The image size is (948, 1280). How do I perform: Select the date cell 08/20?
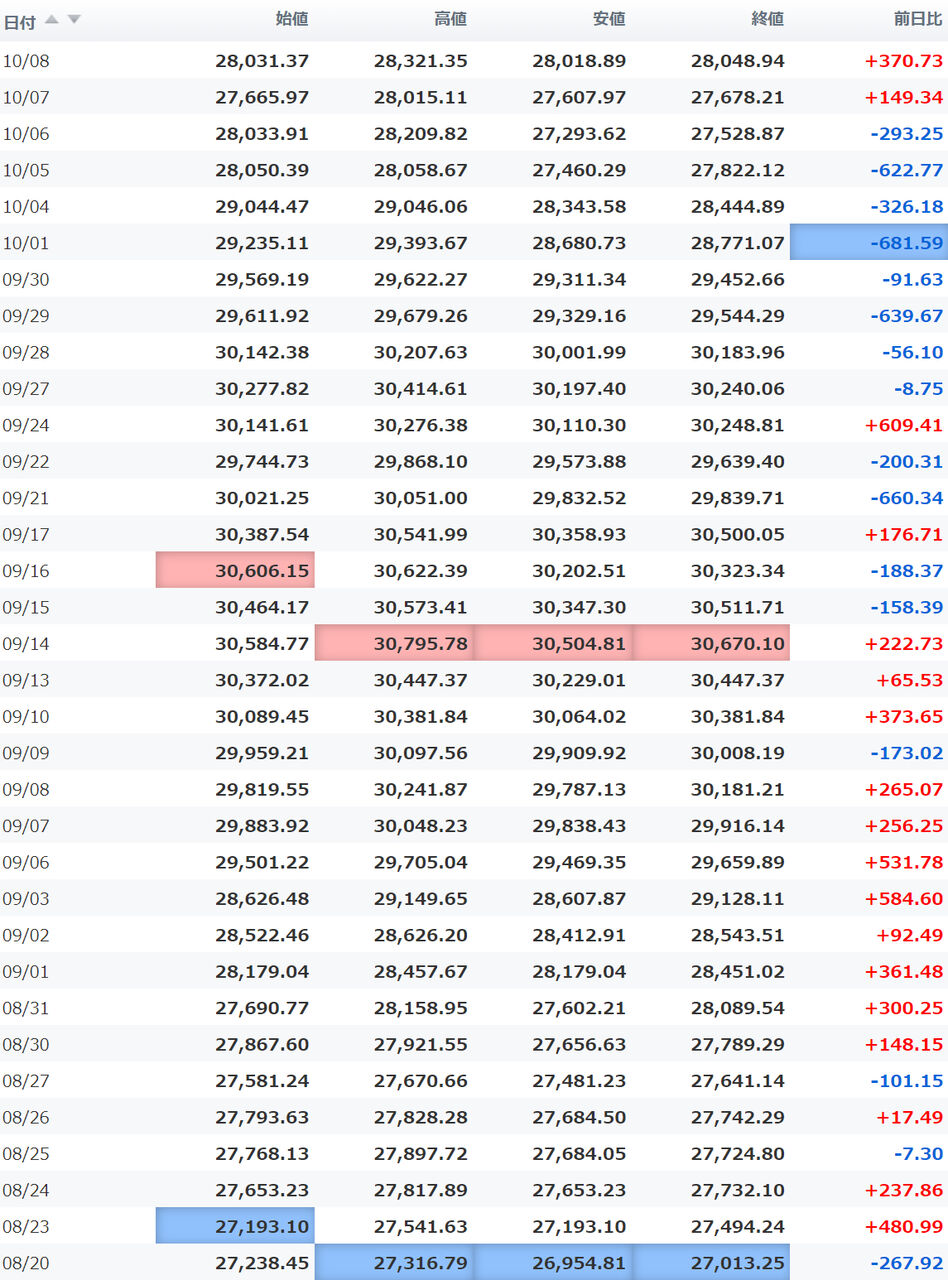pyautogui.click(x=26, y=1263)
